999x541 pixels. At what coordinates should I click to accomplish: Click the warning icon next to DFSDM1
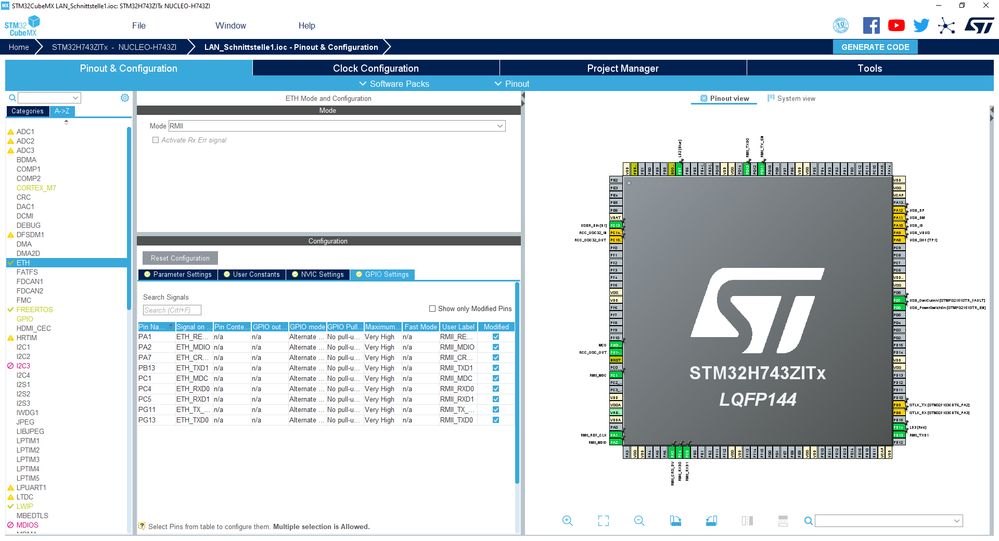10,235
